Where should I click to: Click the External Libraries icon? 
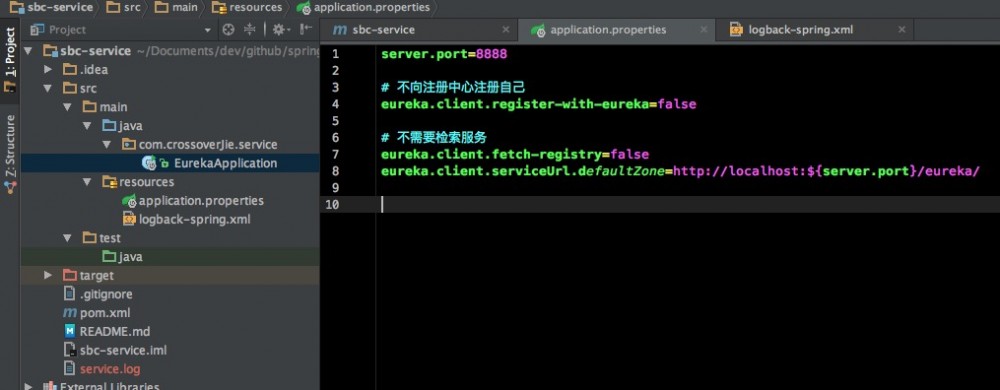pos(50,386)
